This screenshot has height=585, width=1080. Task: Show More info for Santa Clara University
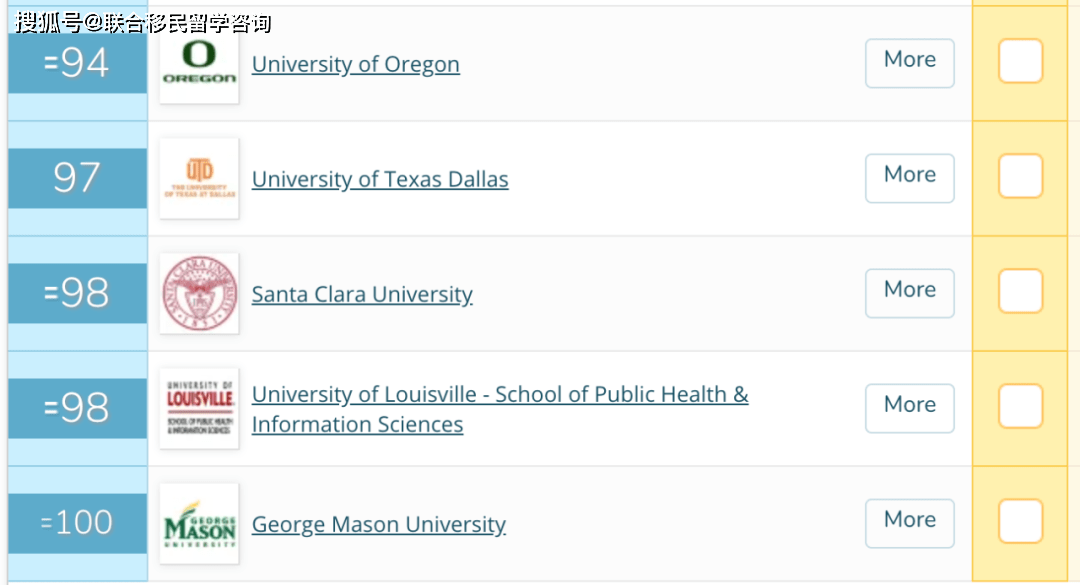click(910, 293)
